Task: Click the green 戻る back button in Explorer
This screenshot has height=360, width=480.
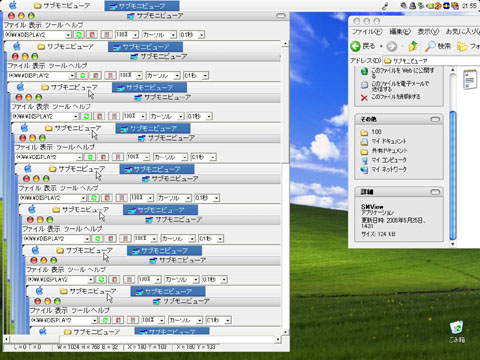Action: pos(363,46)
